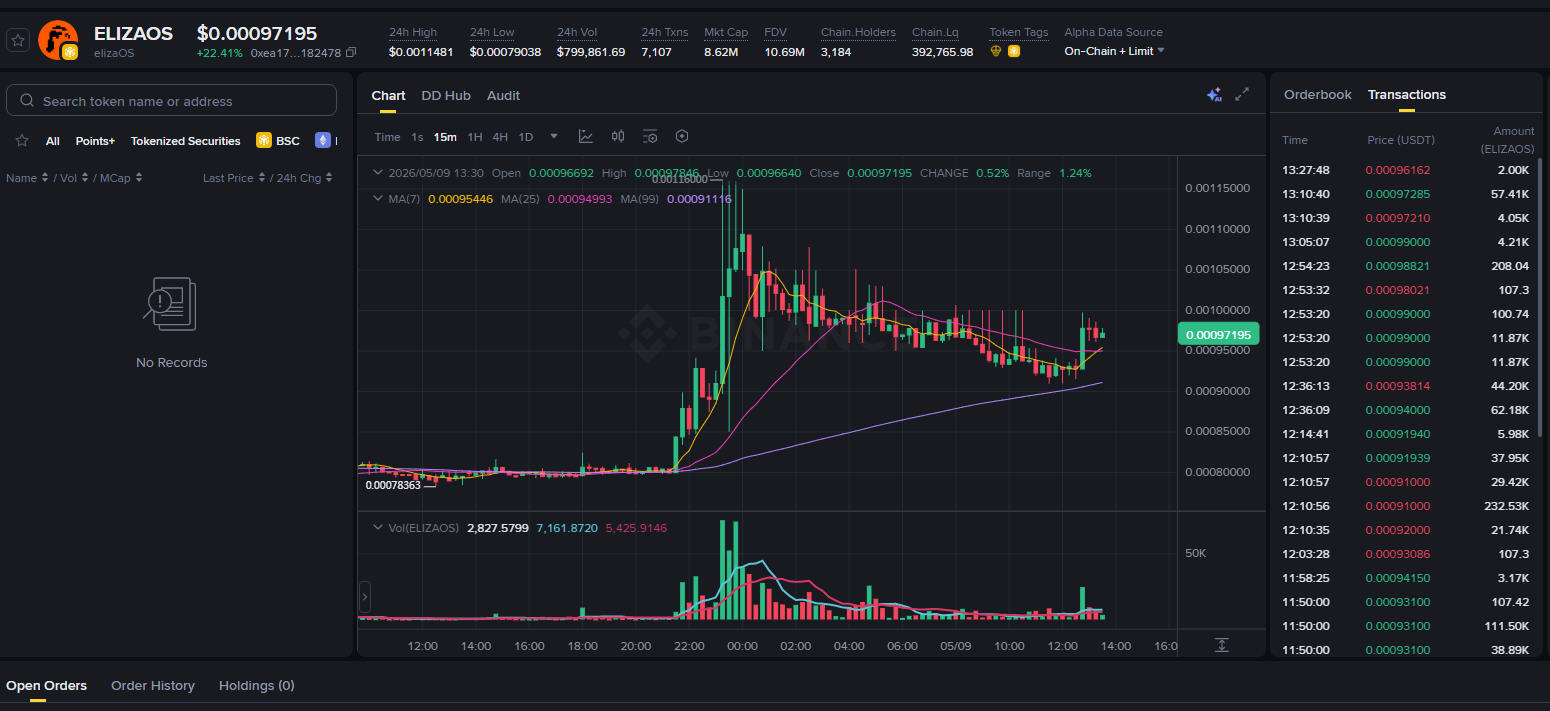
Task: Click the transactions panel scrollbar
Action: click(1539, 297)
